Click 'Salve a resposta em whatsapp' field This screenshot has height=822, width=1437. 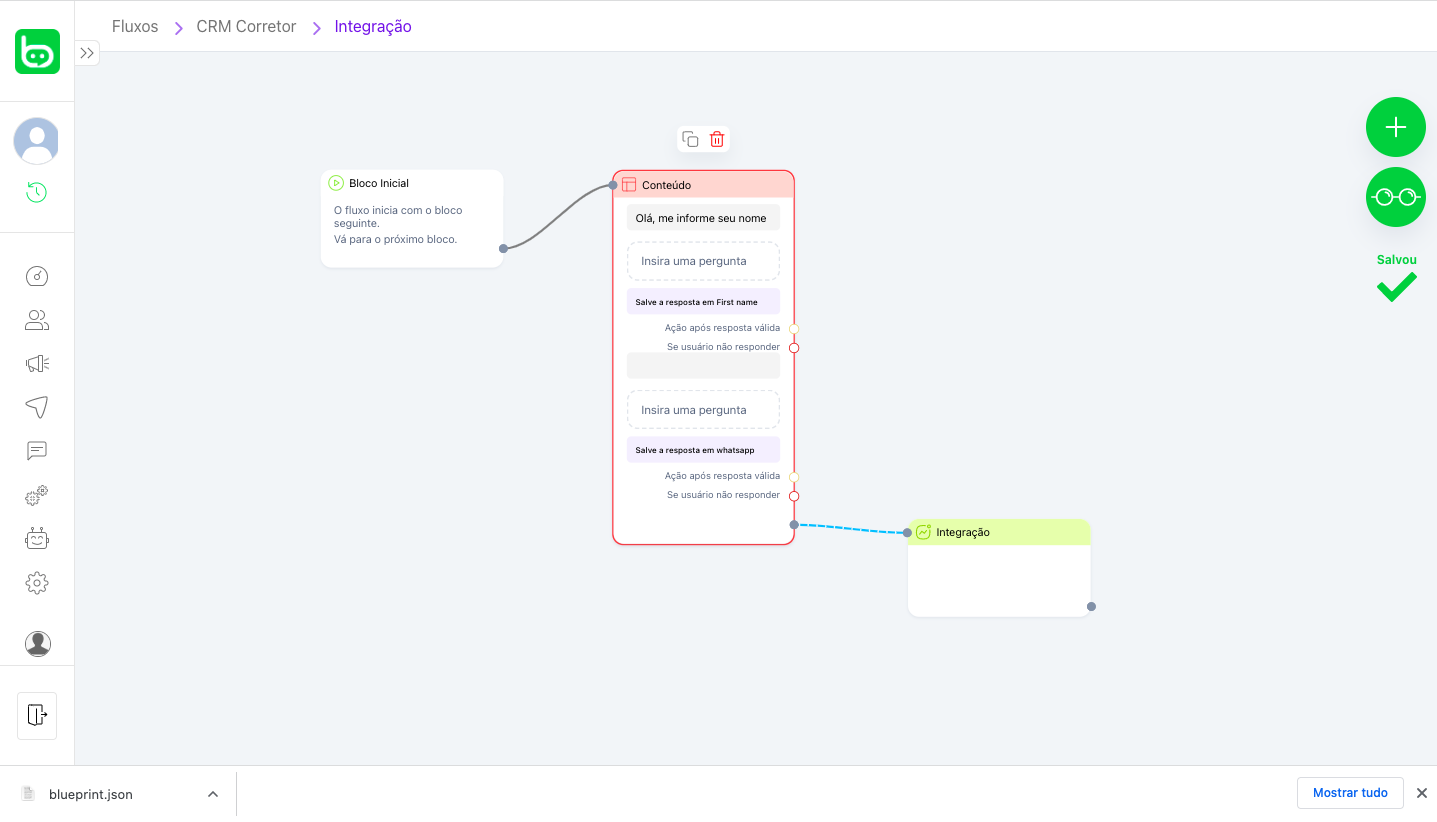tap(703, 450)
